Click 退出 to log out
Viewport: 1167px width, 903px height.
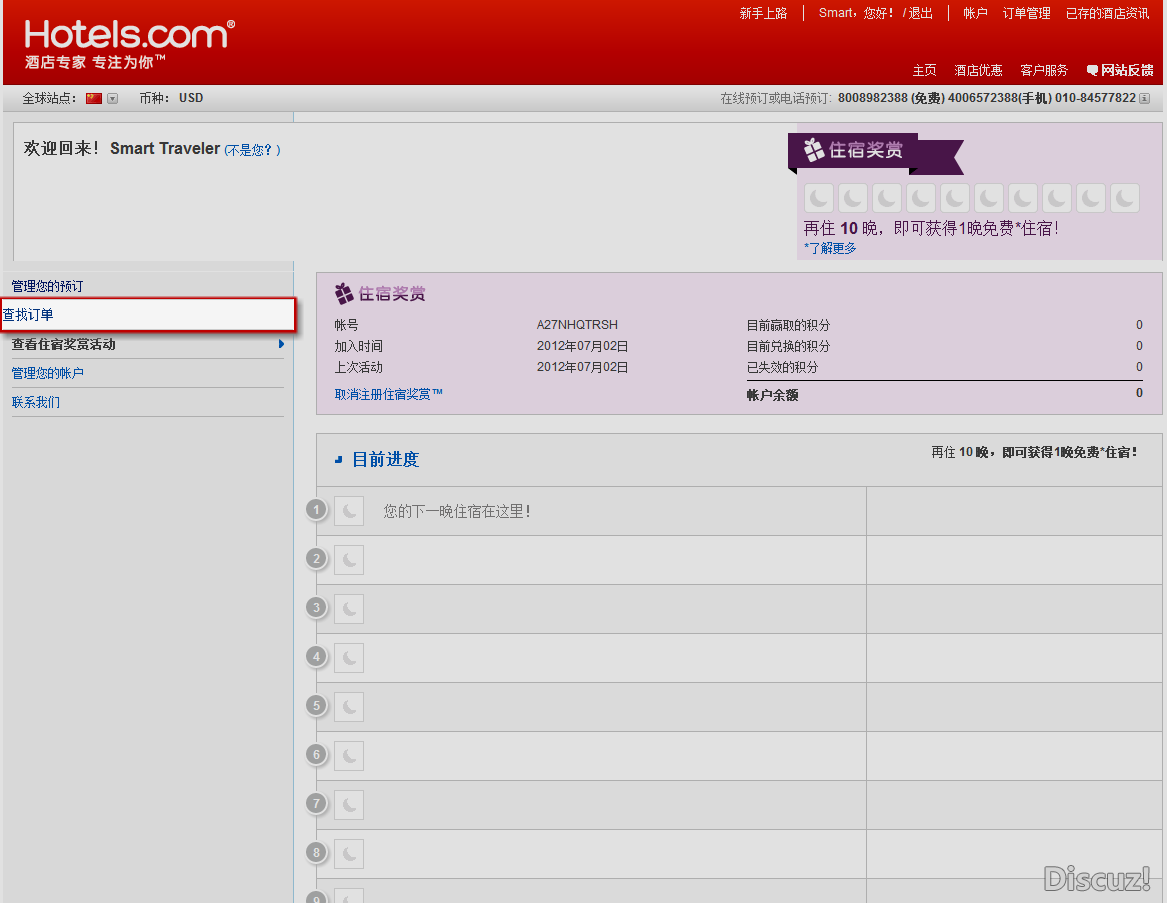coord(921,13)
